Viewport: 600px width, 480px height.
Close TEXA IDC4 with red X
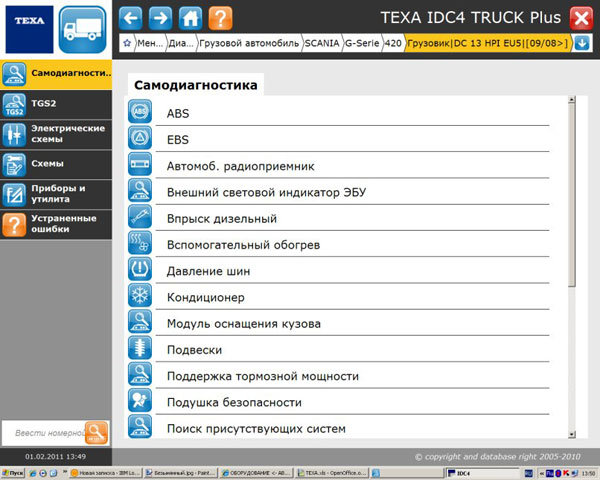coord(581,18)
